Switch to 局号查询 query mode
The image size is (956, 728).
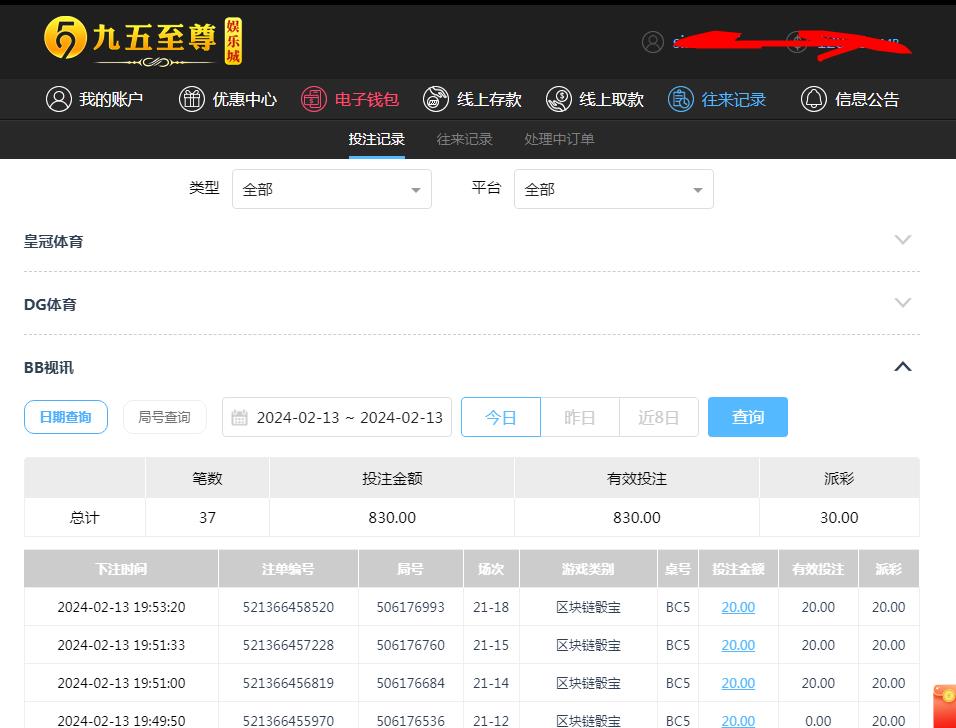(x=164, y=417)
